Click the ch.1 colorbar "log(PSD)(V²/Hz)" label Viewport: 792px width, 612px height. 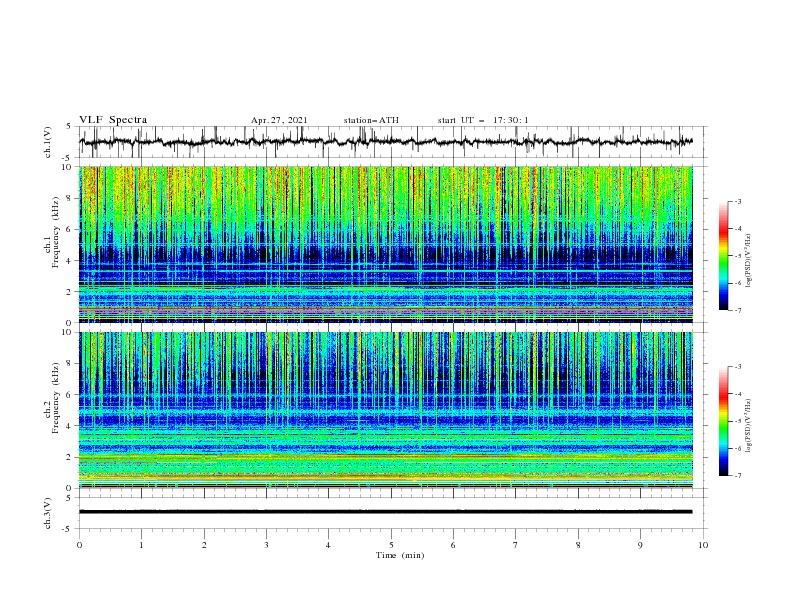(749, 261)
